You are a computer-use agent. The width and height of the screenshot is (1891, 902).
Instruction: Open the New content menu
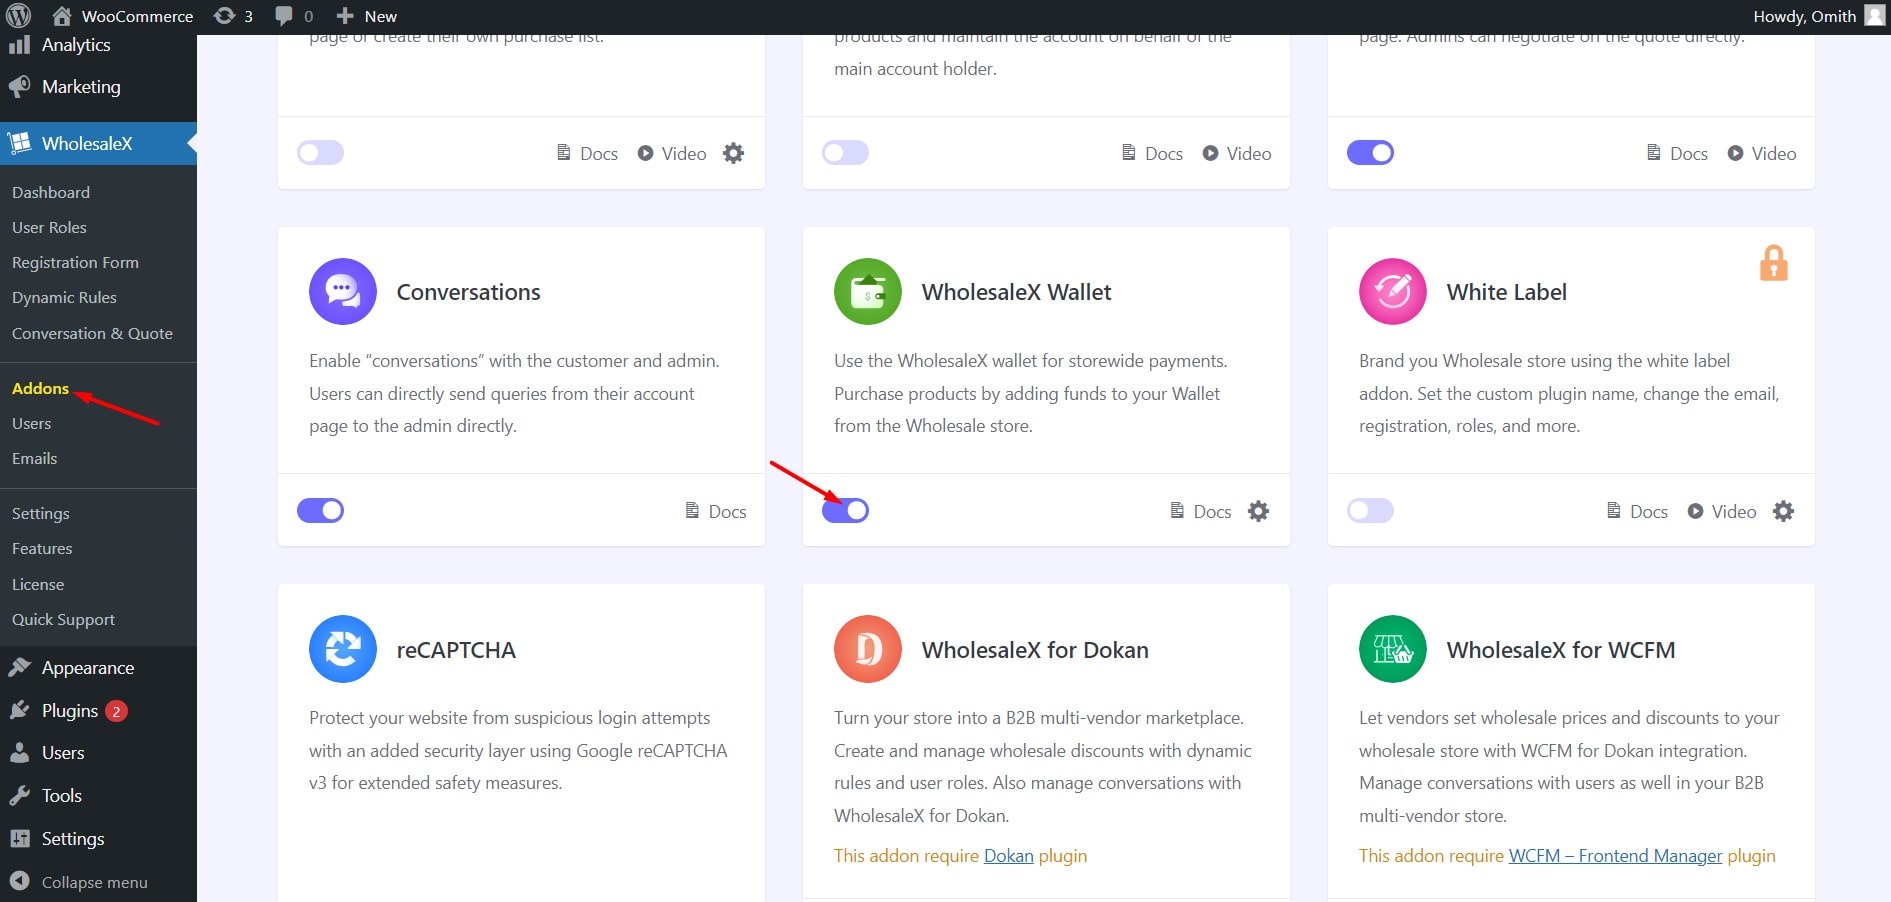pyautogui.click(x=366, y=16)
